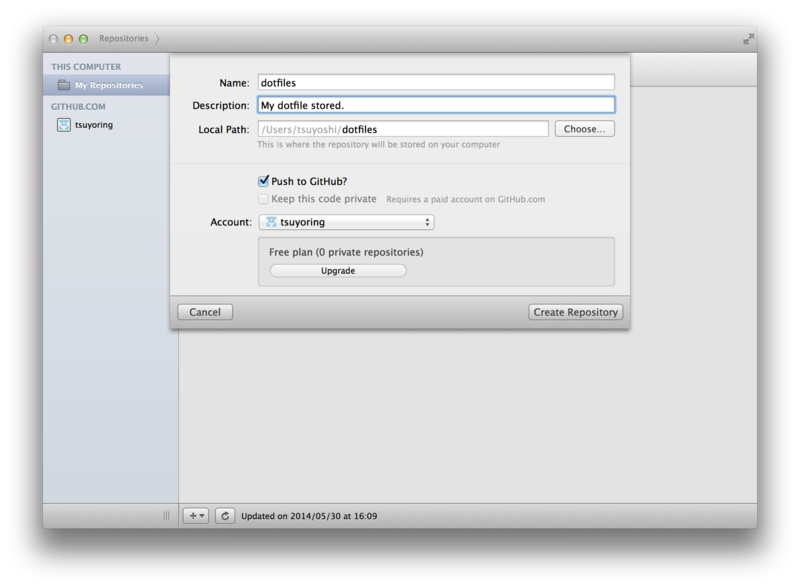Click 'Free plan (0 private repositories)' text
The image size is (800, 588).
(346, 252)
